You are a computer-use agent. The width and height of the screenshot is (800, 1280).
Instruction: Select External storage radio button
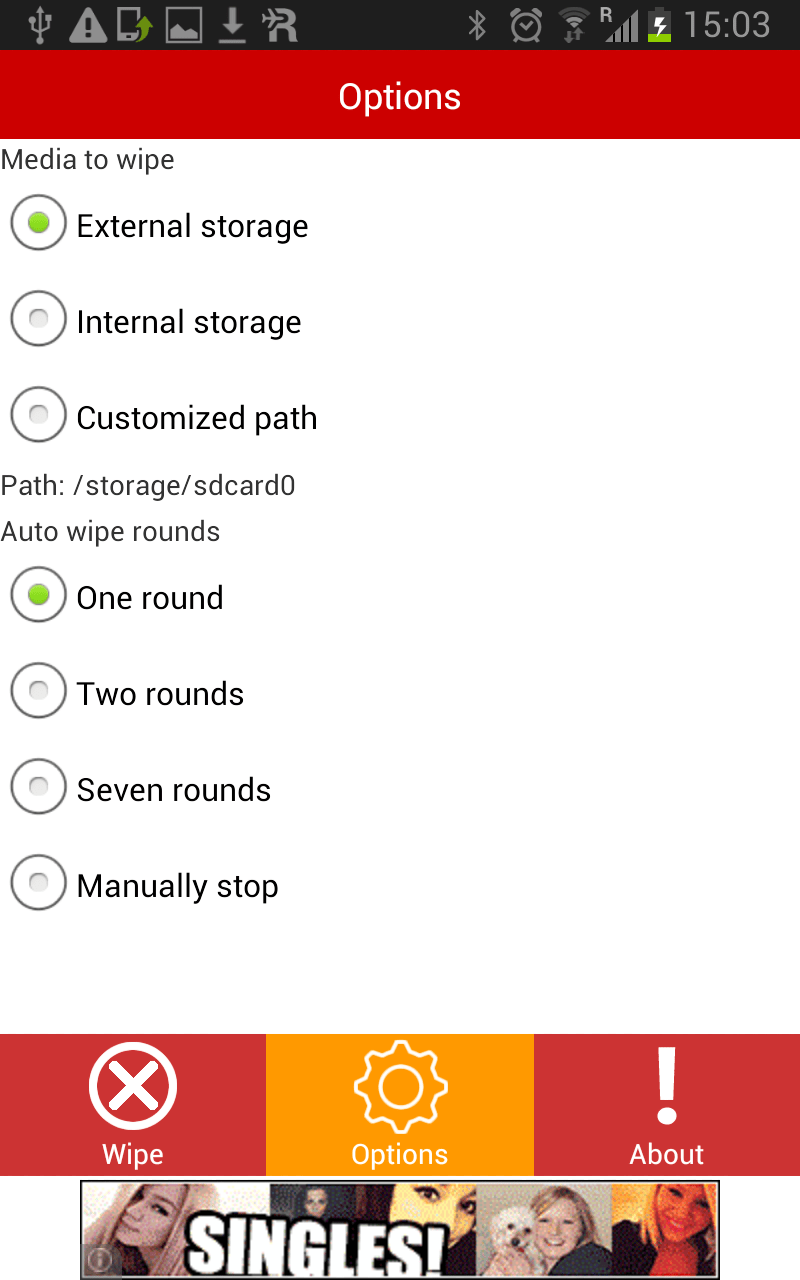[x=39, y=224]
